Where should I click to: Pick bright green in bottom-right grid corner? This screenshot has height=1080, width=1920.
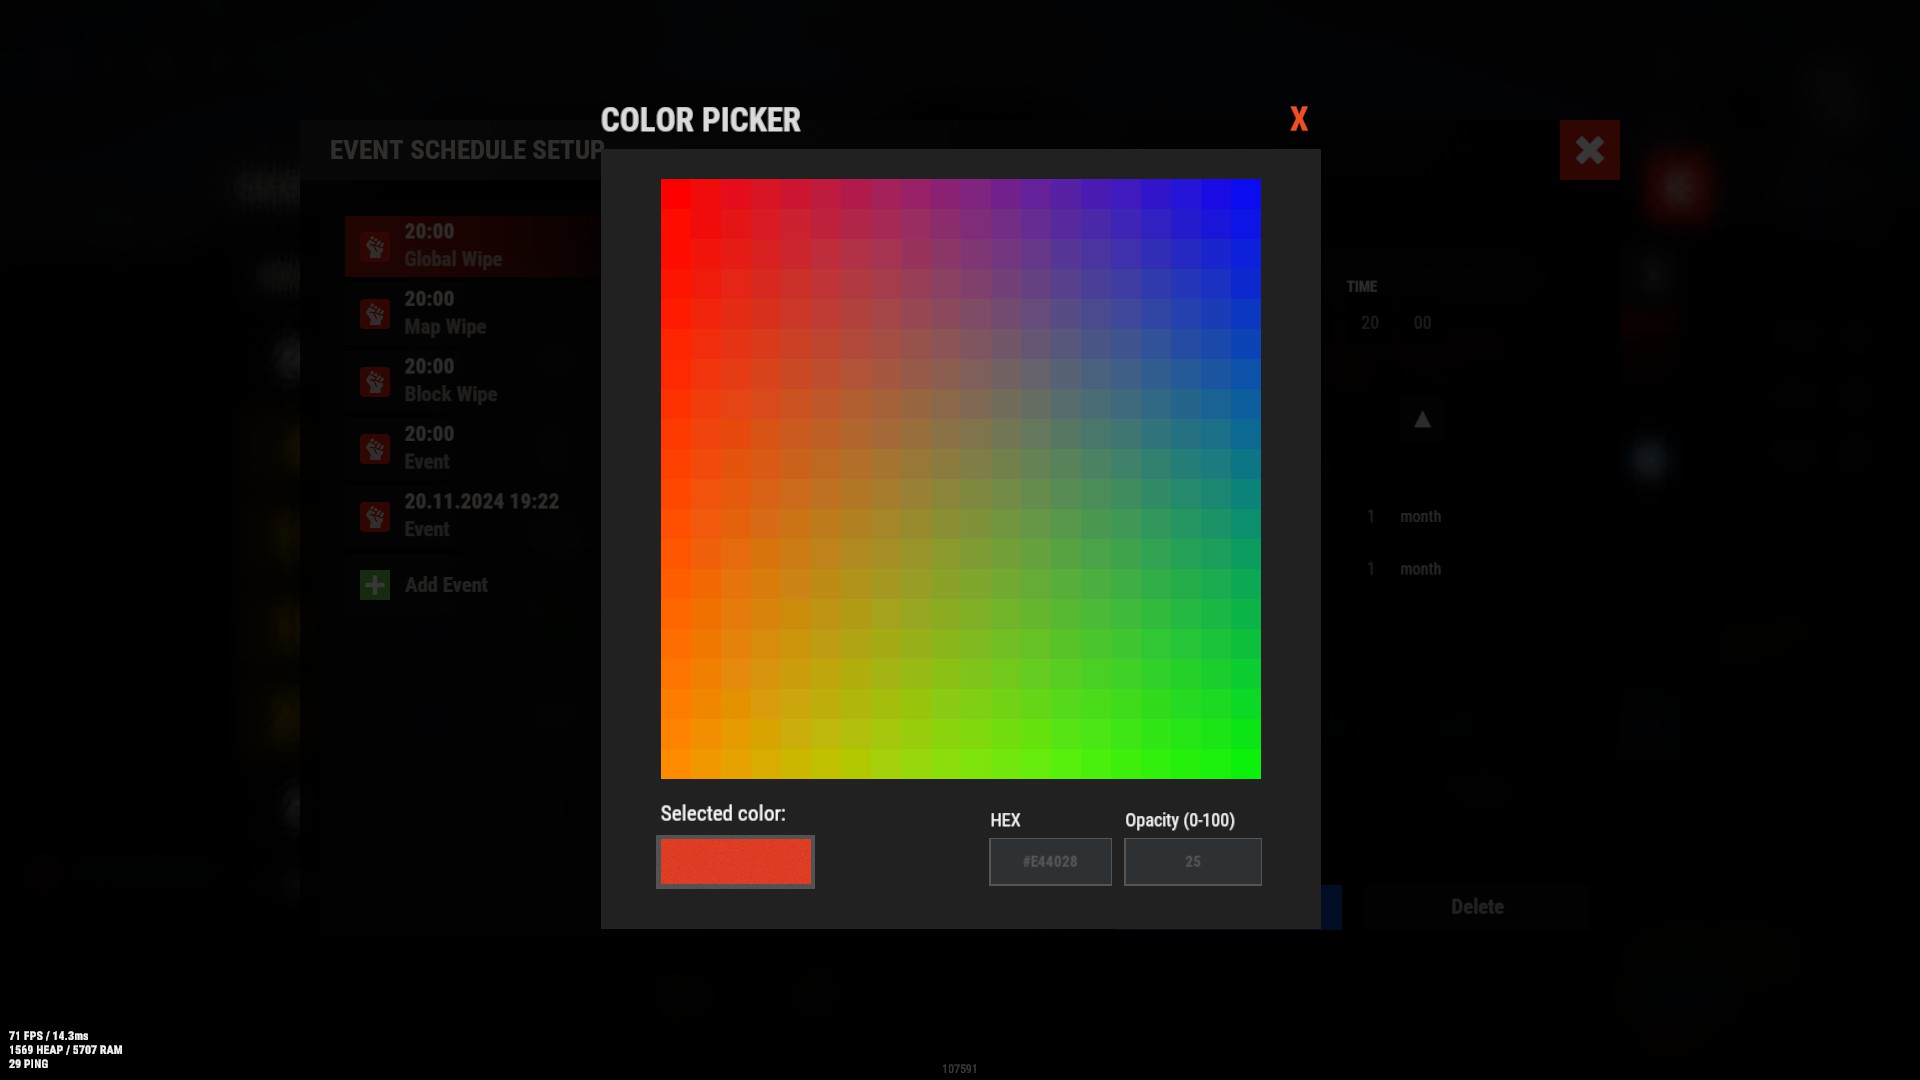click(1246, 764)
